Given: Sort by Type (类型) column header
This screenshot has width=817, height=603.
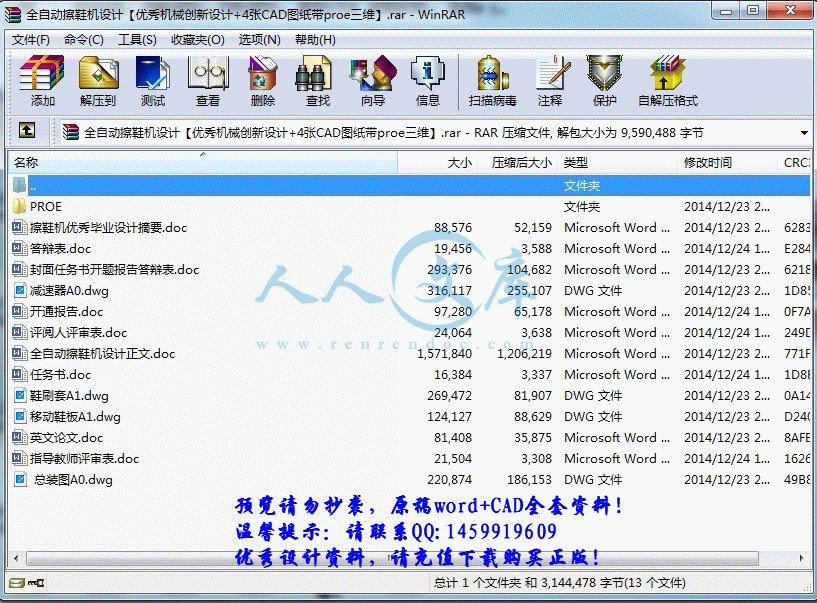Looking at the screenshot, I should (618, 163).
